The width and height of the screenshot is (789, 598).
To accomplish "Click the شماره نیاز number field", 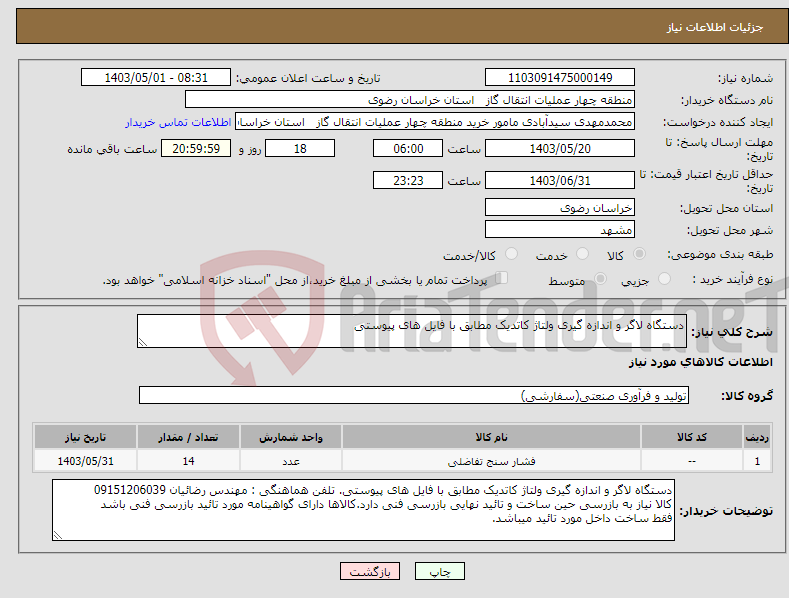I will click(560, 78).
